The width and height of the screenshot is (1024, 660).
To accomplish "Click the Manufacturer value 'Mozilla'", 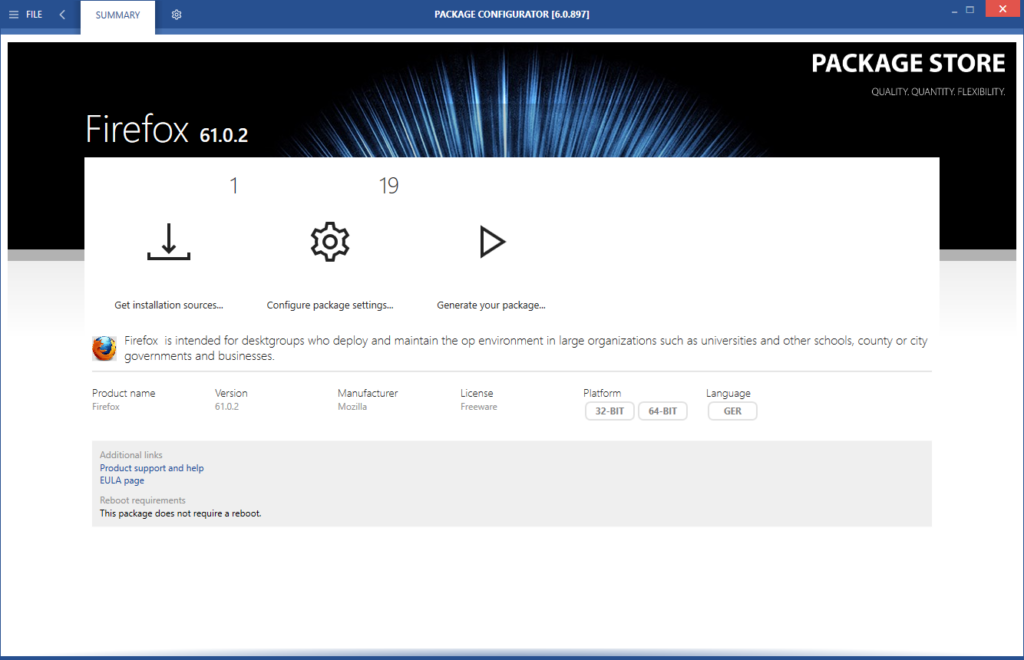I will pyautogui.click(x=352, y=407).
